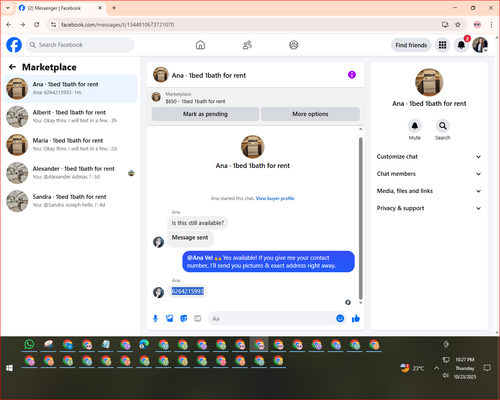Click Ana's large avatar in right panel
This screenshot has width=500, height=400.
tap(429, 82)
